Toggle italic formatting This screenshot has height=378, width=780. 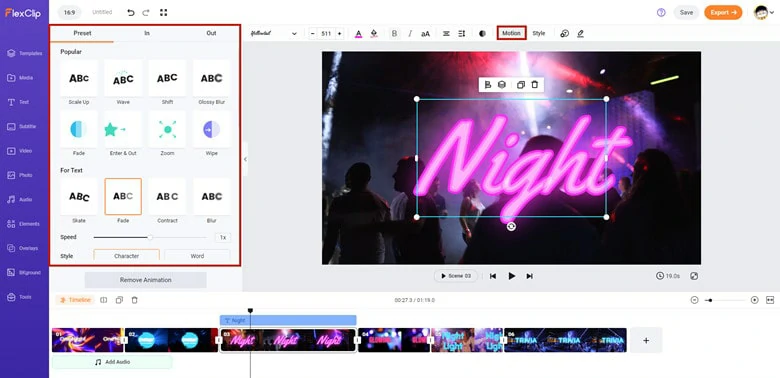pos(410,34)
